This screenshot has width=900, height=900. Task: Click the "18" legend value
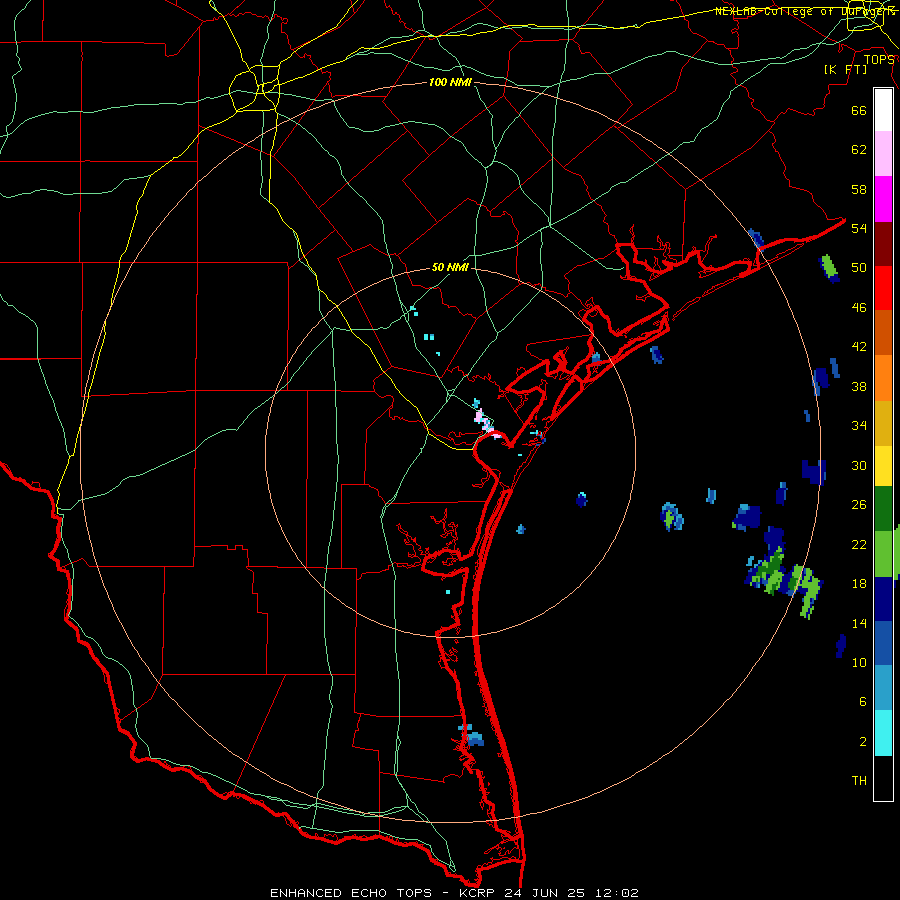(x=859, y=584)
